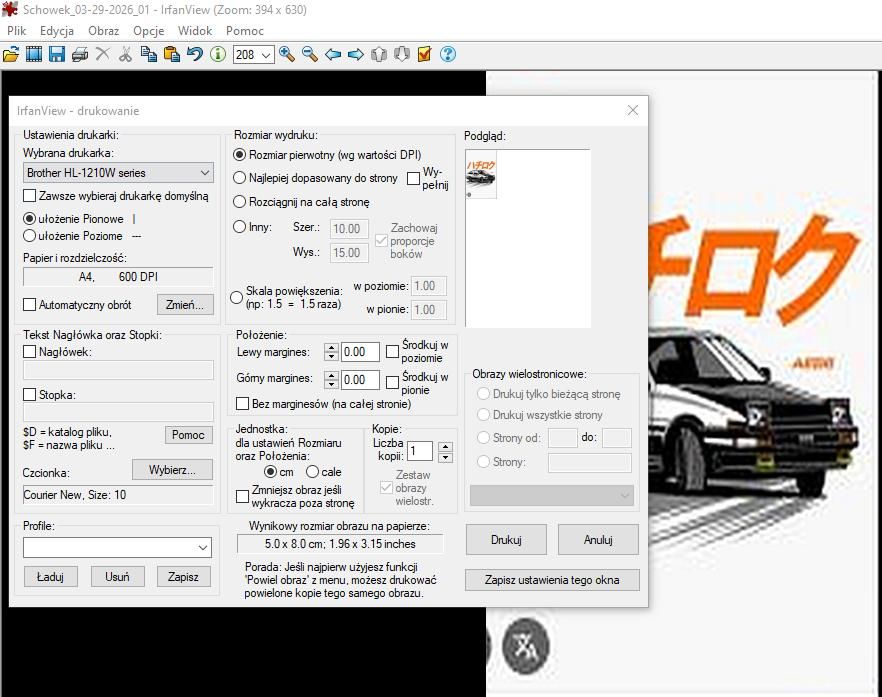This screenshot has width=882, height=697.
Task: Select Rozciągnij na całą stronę option
Action: click(x=240, y=201)
